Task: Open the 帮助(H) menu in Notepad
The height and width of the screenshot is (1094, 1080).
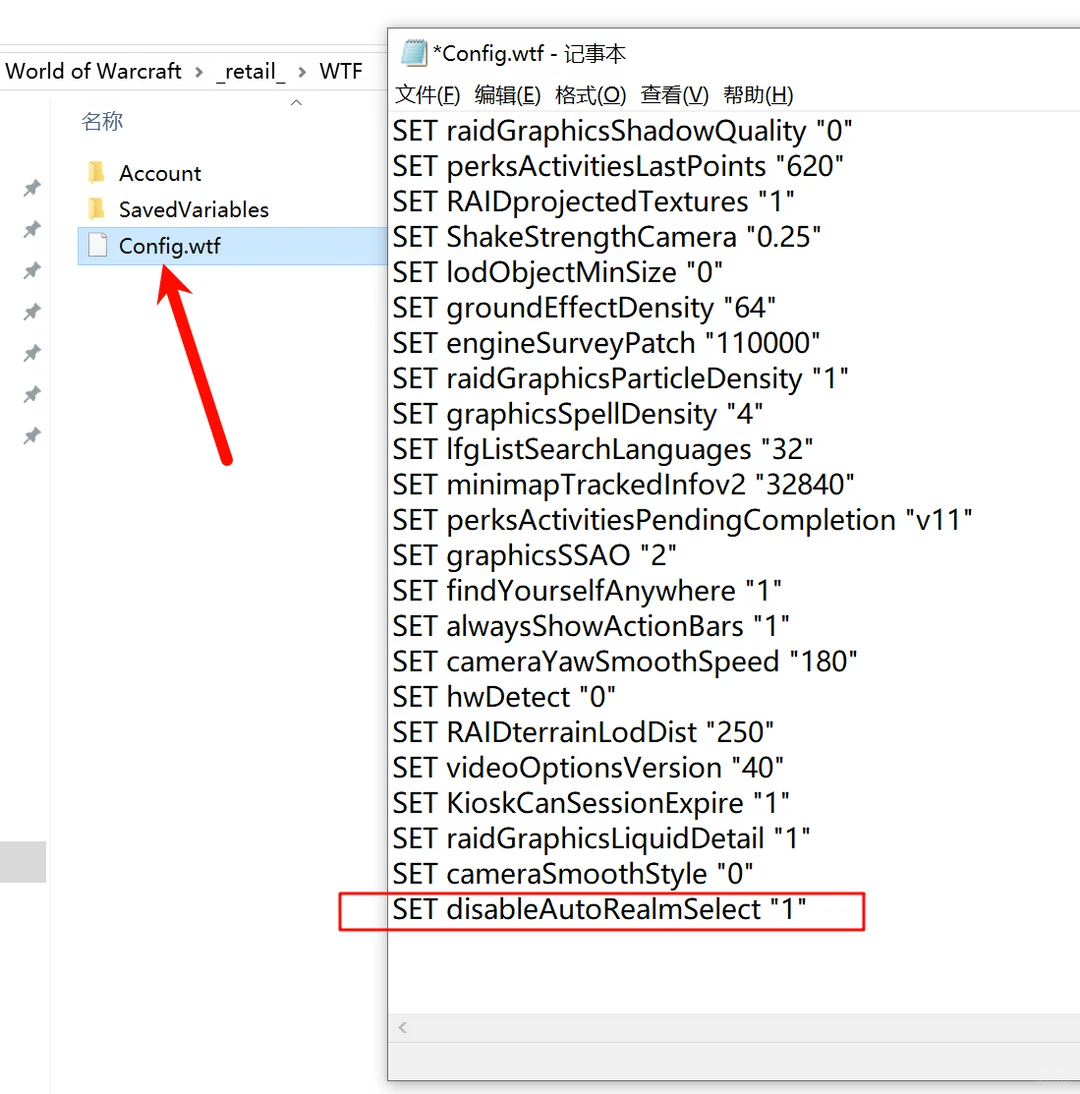Action: click(x=758, y=95)
